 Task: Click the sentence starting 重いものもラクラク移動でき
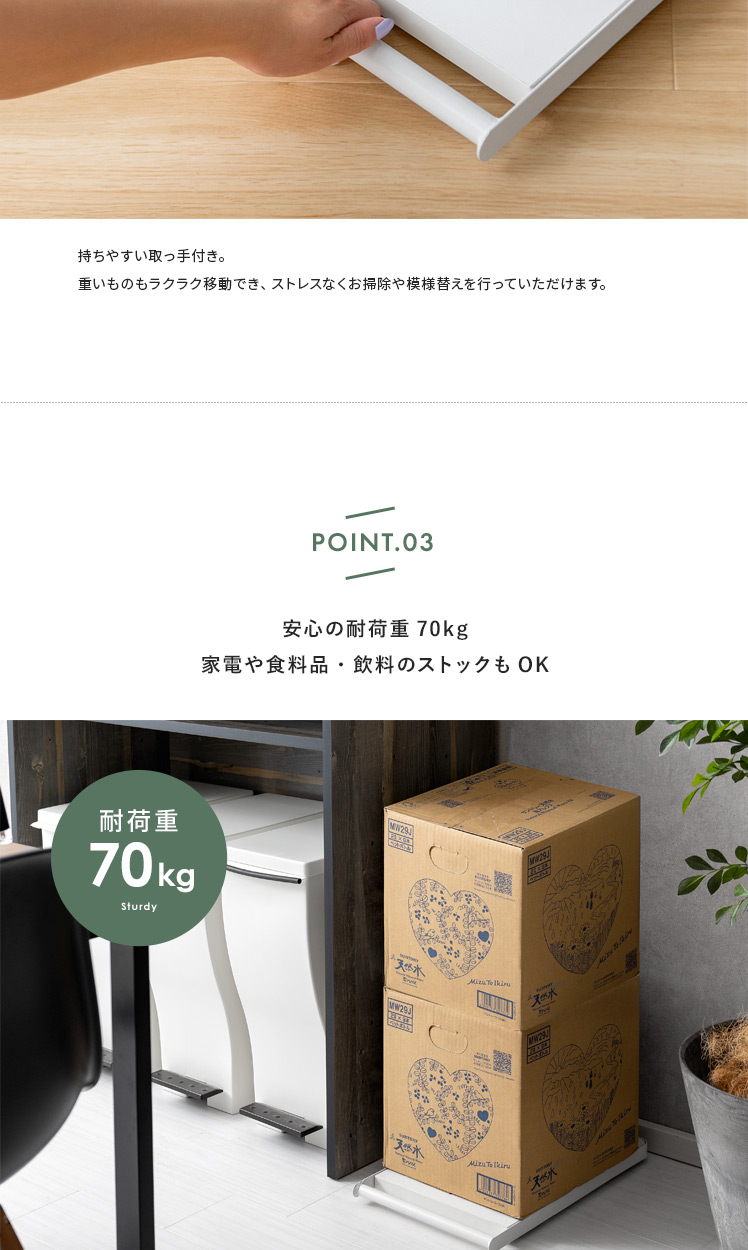click(x=343, y=284)
